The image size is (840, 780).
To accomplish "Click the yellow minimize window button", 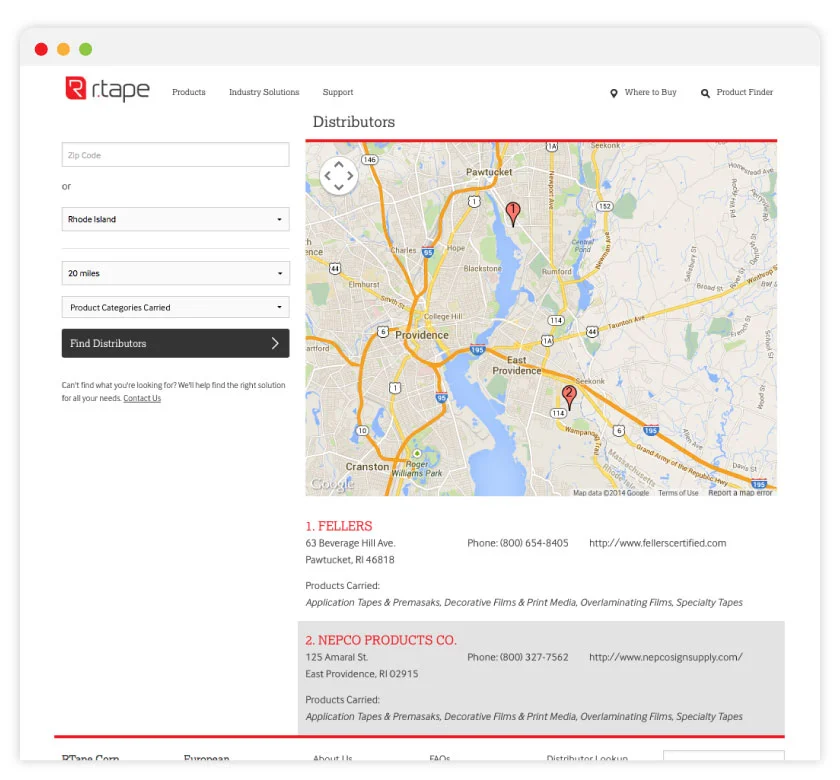I will (63, 49).
